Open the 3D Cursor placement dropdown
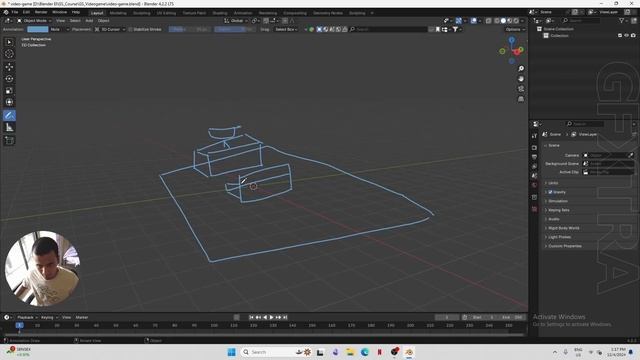The image size is (640, 360). 110,29
